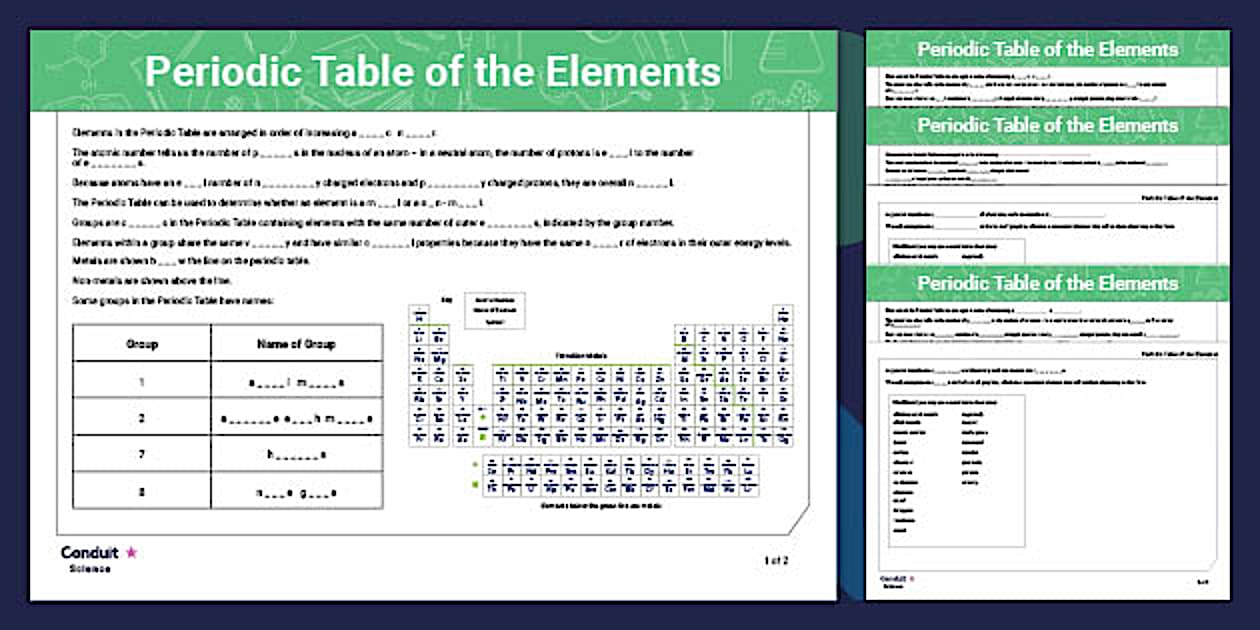Click the Group 2 name blank in the table

[296, 418]
